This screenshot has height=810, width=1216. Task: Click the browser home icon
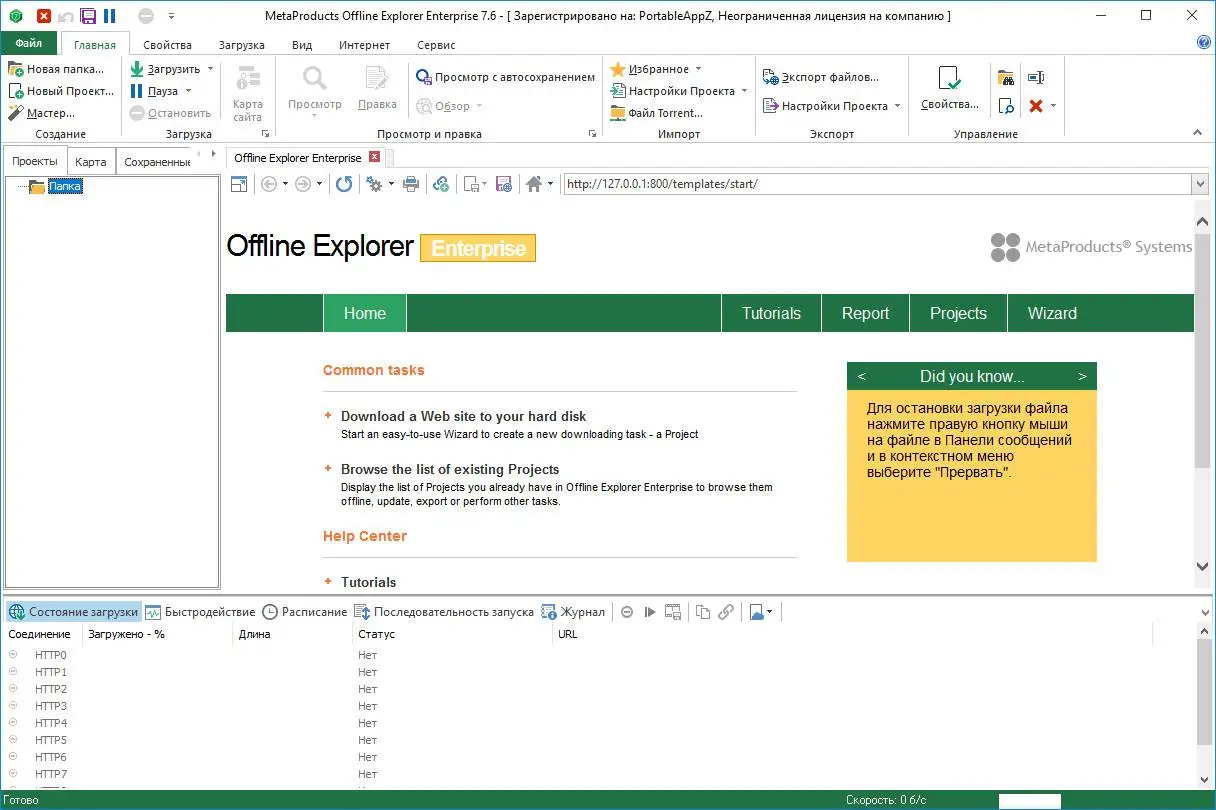coord(534,184)
